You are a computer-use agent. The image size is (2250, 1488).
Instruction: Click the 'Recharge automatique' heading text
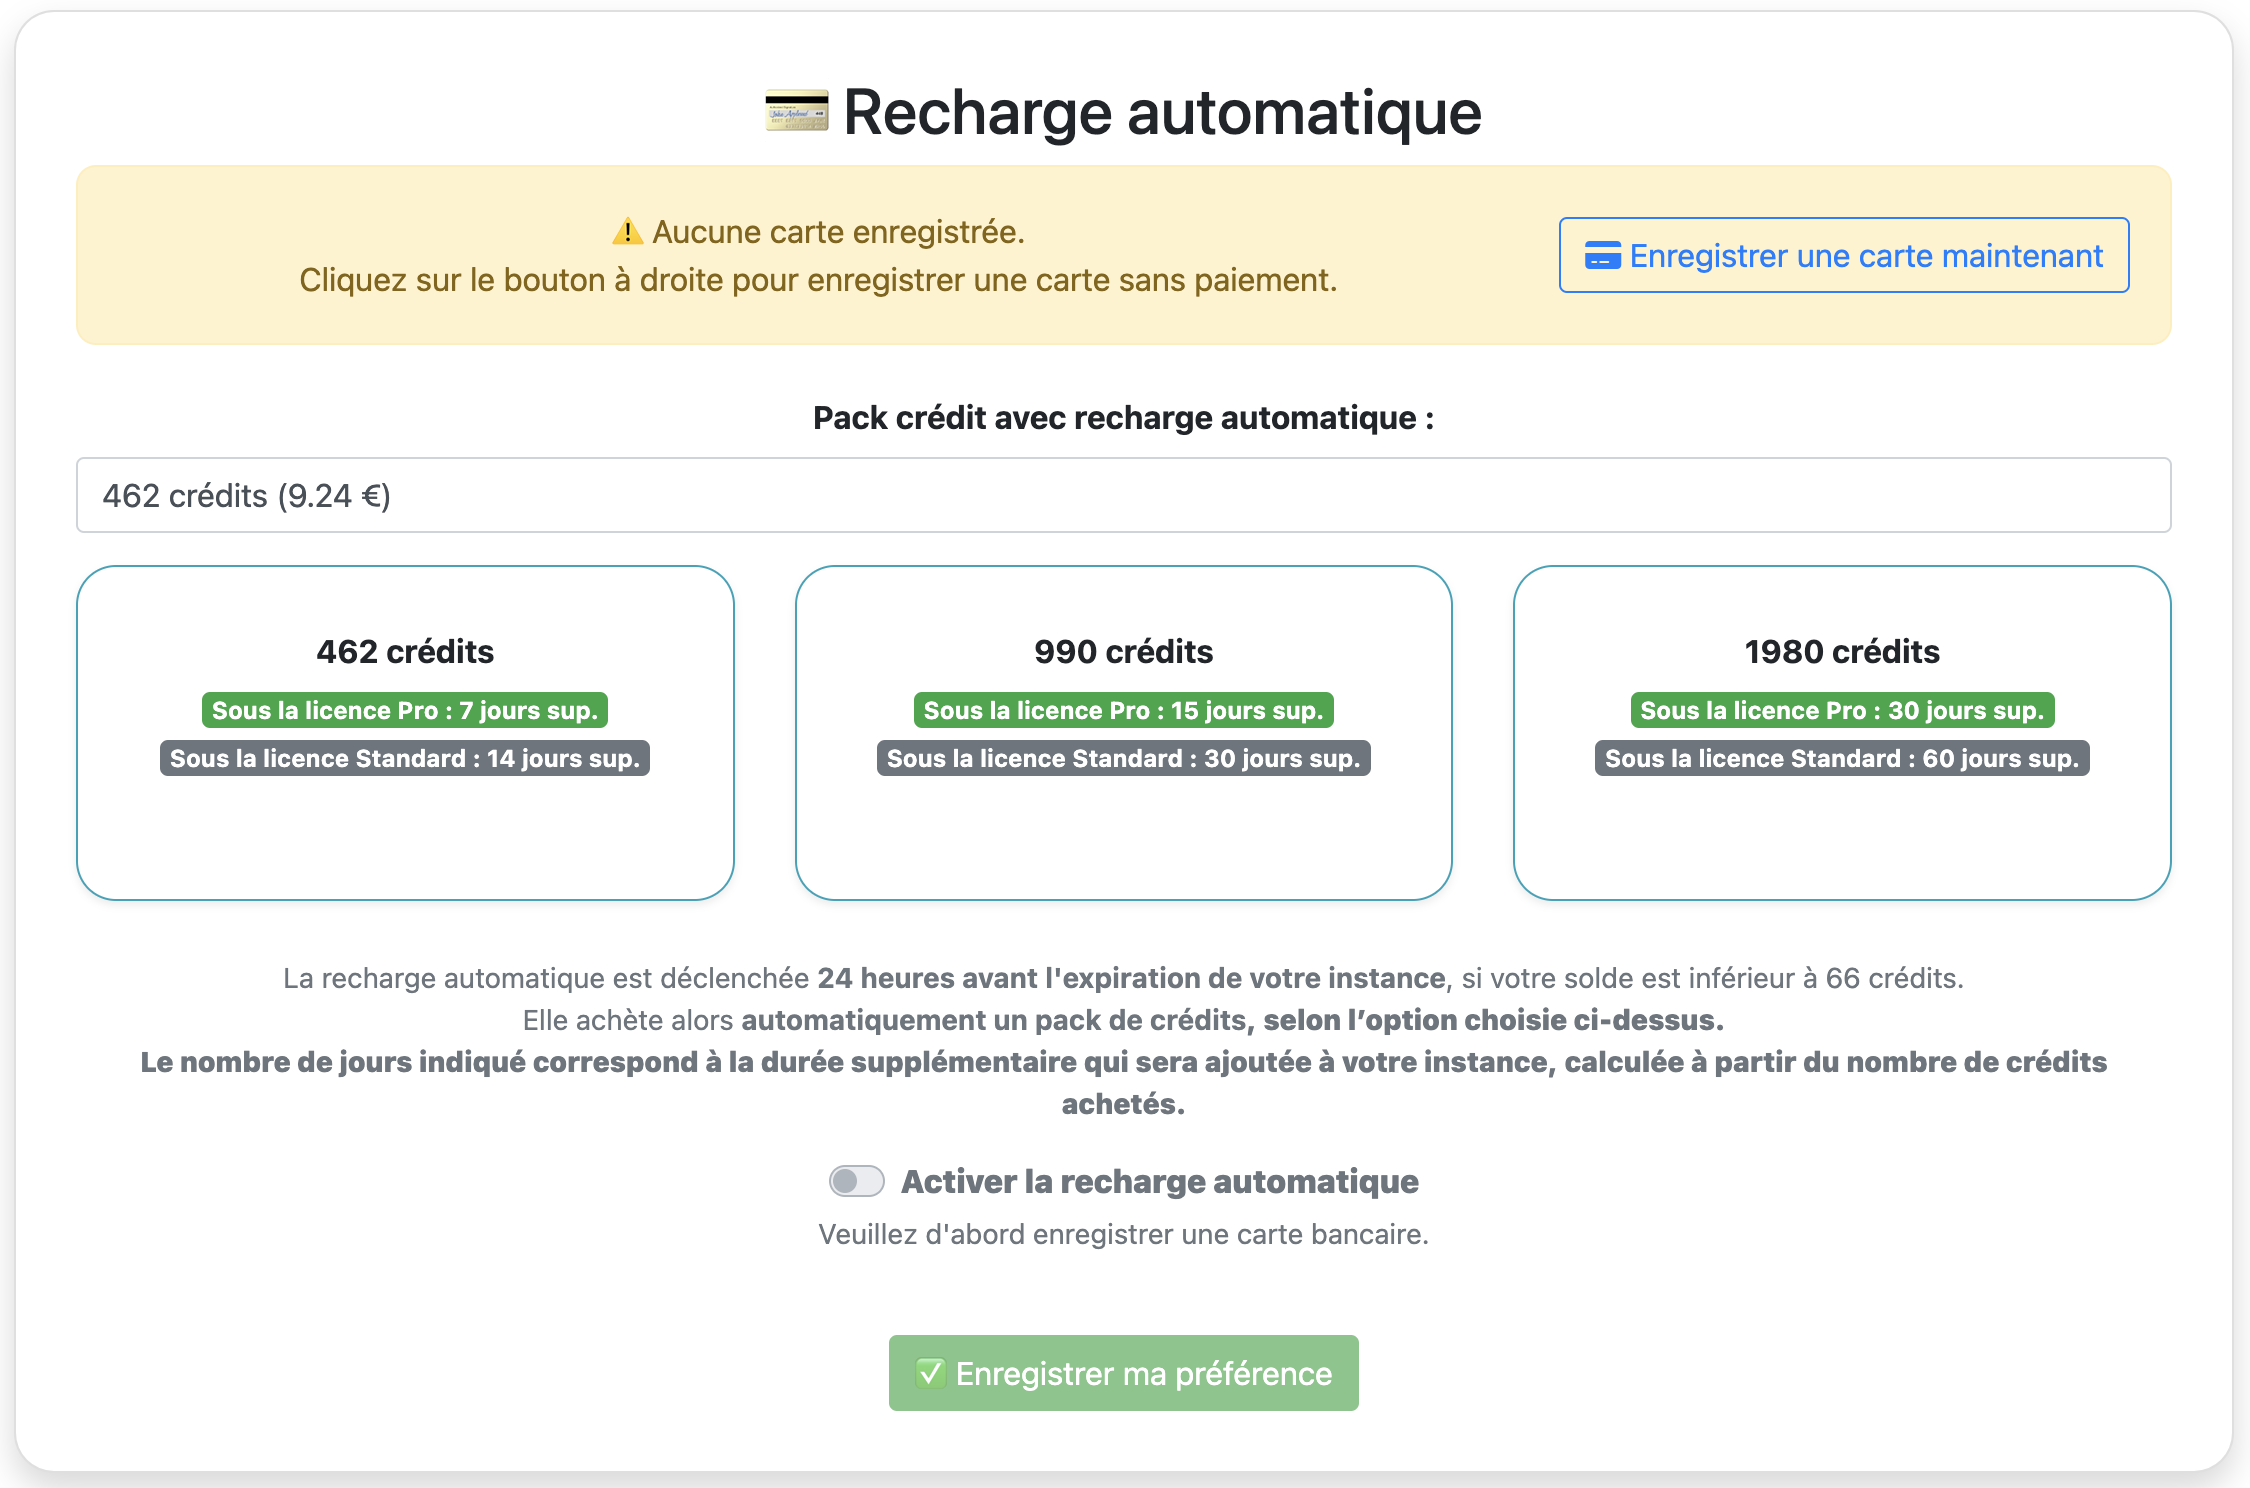coord(1162,111)
